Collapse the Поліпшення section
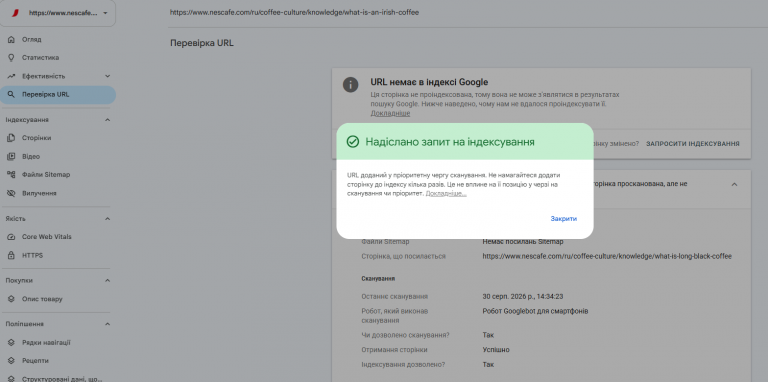The width and height of the screenshot is (768, 382). [x=107, y=324]
